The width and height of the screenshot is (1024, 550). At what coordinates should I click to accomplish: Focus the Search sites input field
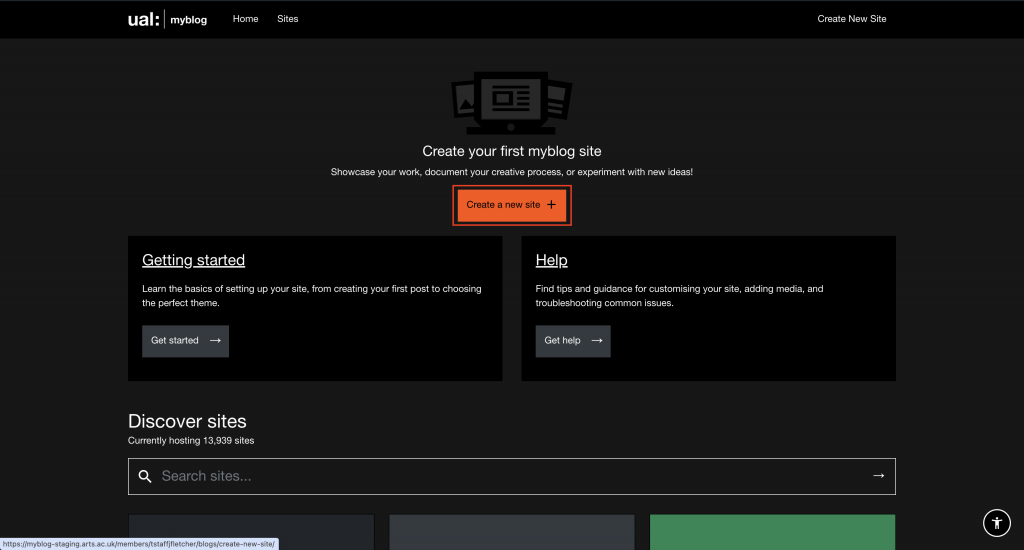tap(511, 476)
